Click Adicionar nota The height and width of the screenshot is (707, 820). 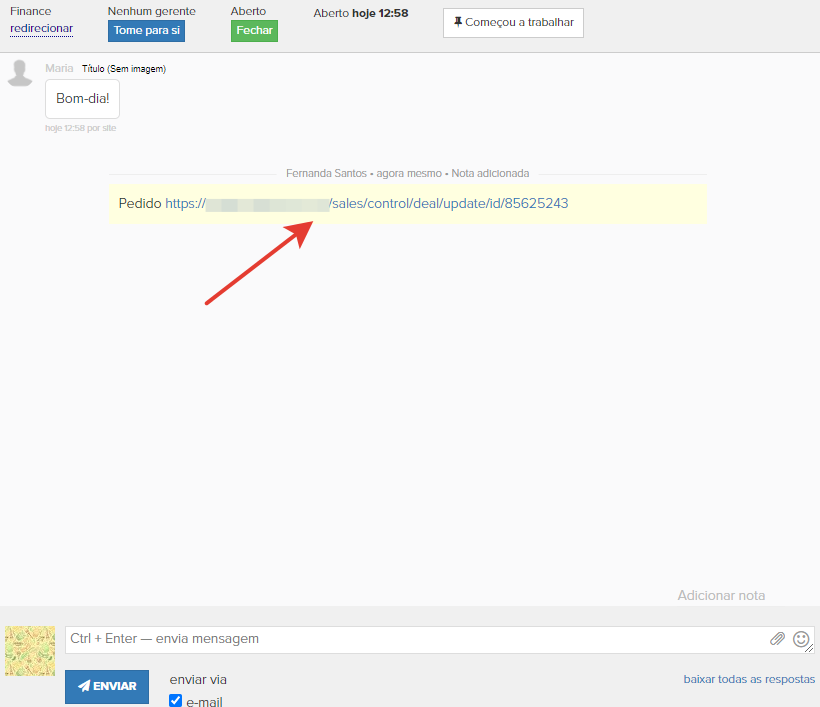721,595
